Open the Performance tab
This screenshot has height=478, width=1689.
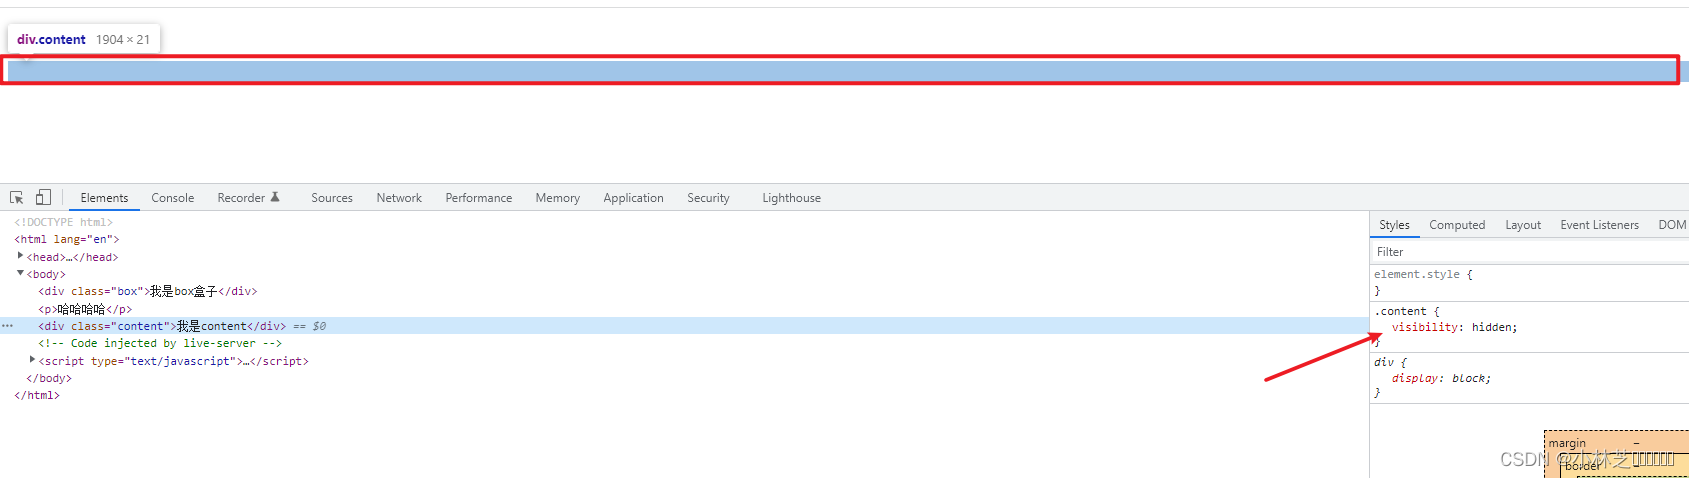pos(479,198)
